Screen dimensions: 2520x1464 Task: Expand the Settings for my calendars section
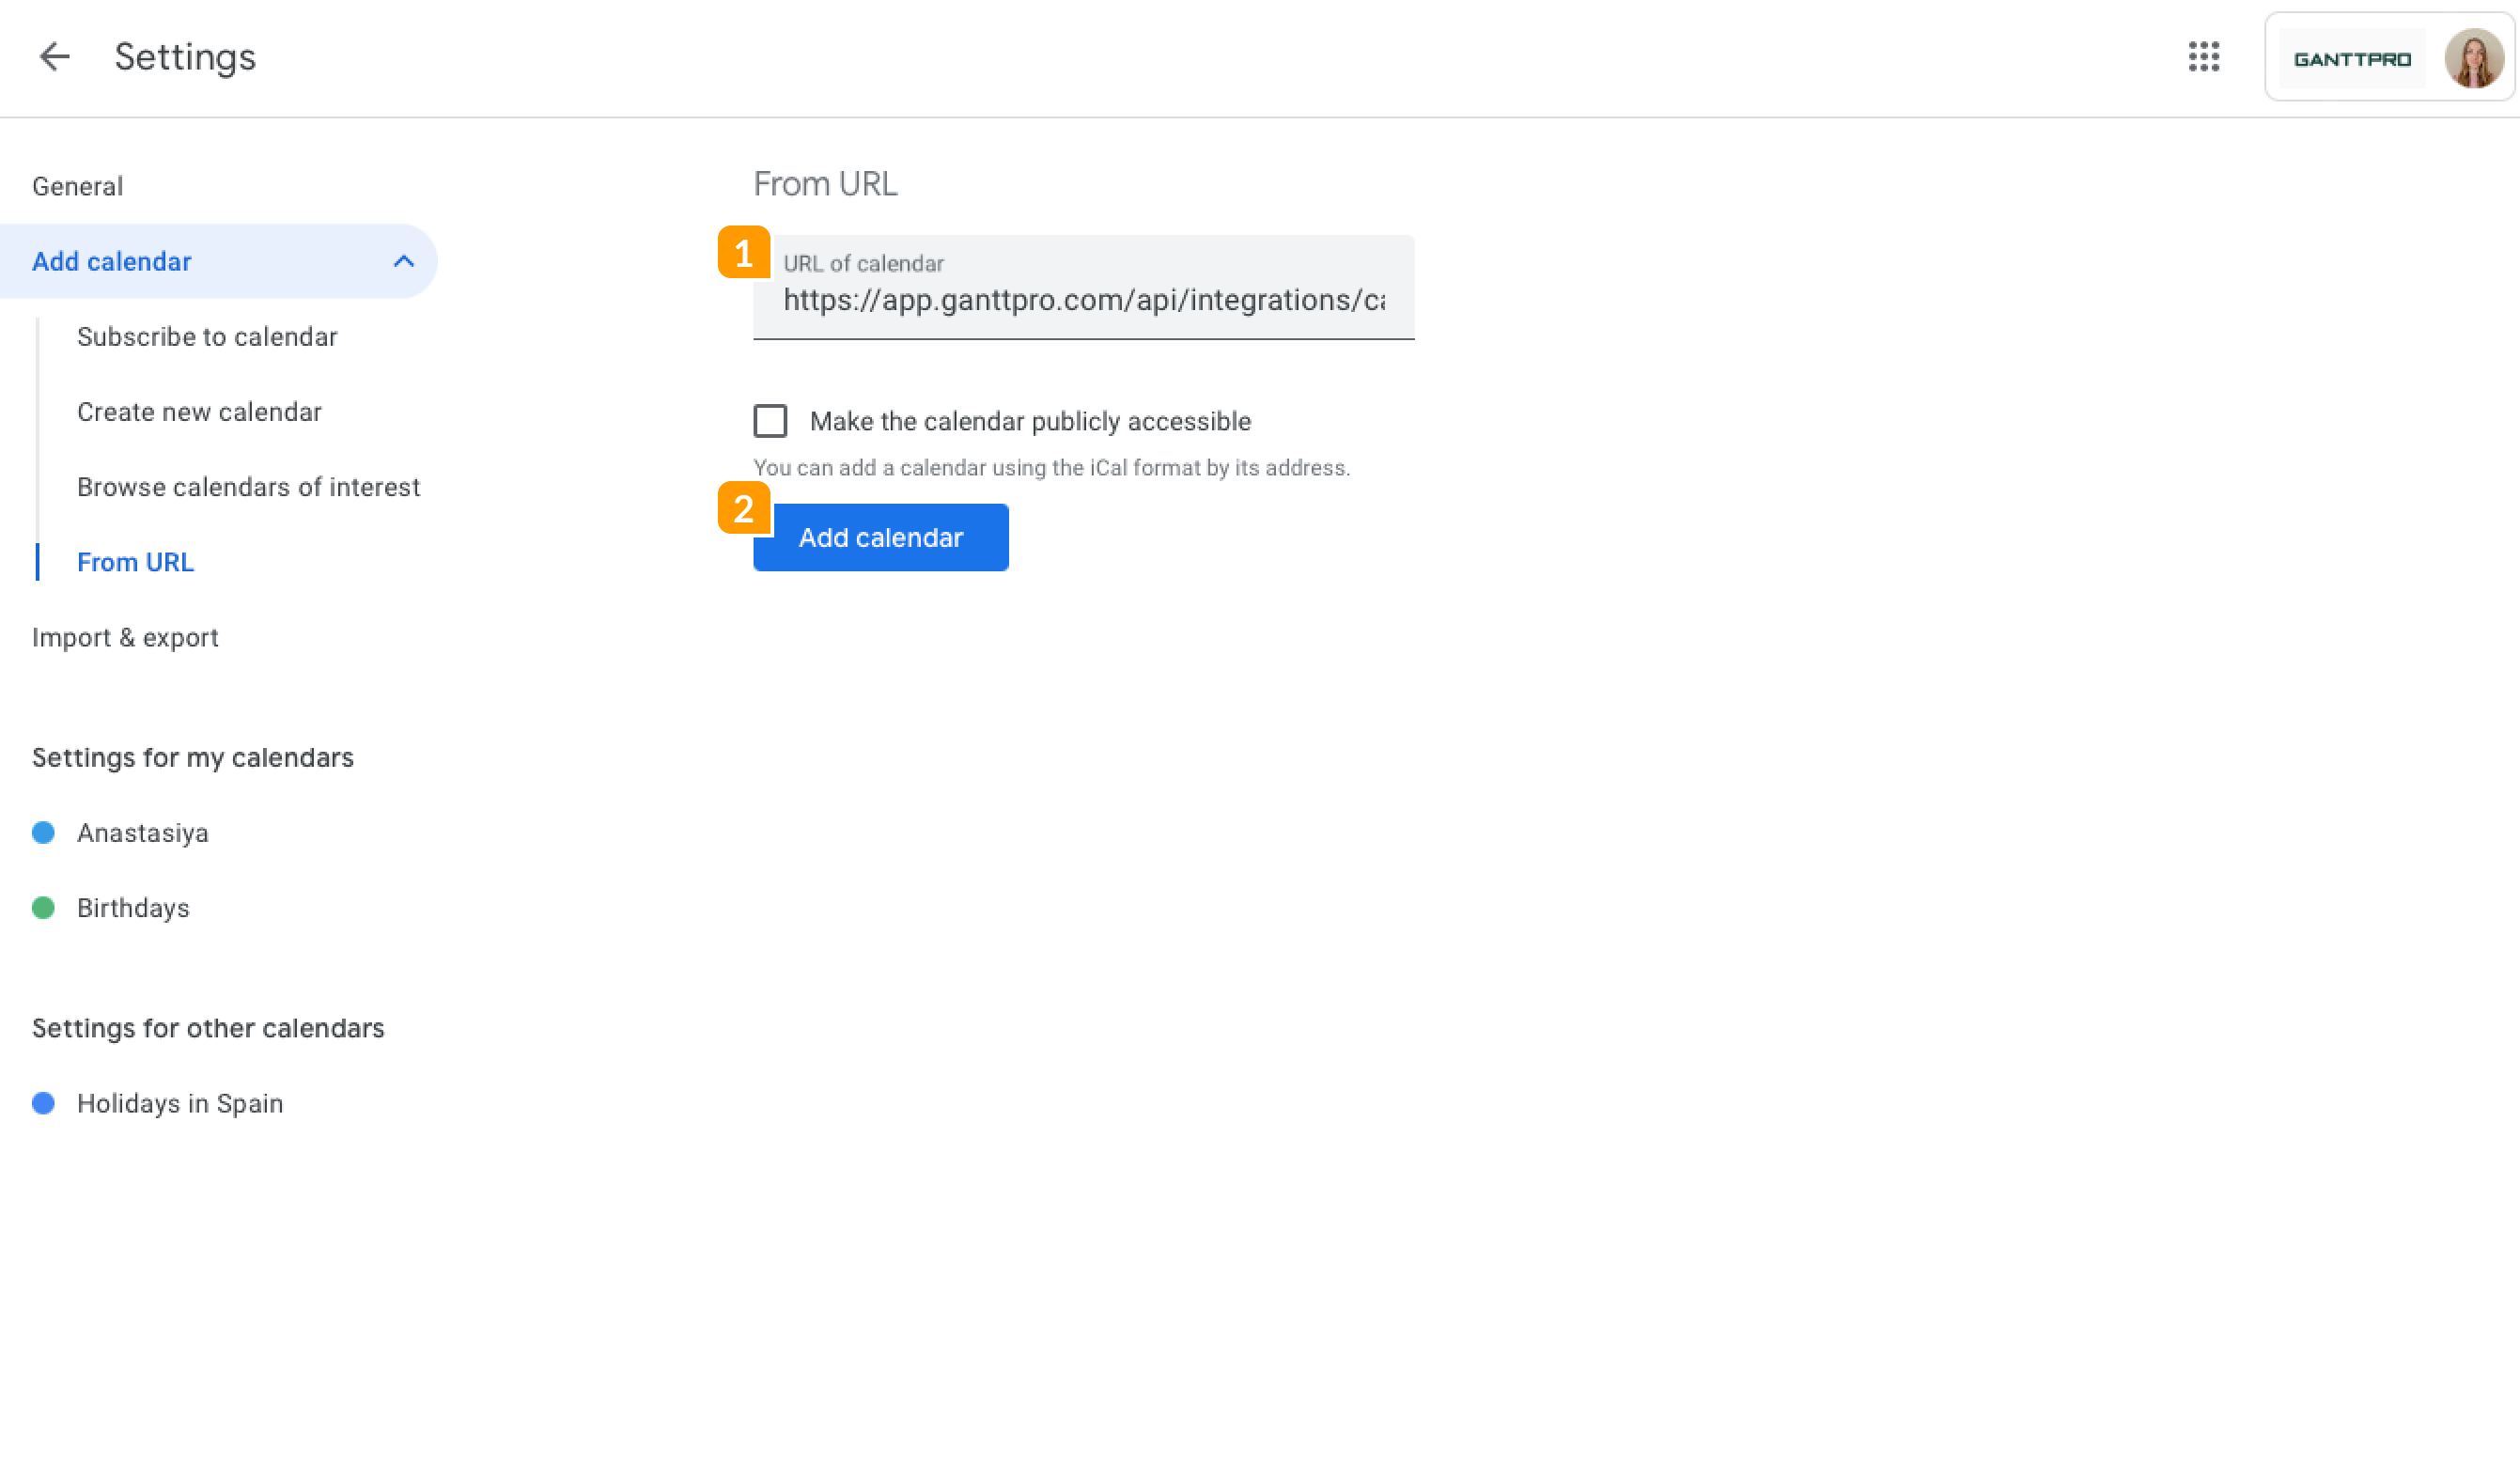(x=193, y=757)
